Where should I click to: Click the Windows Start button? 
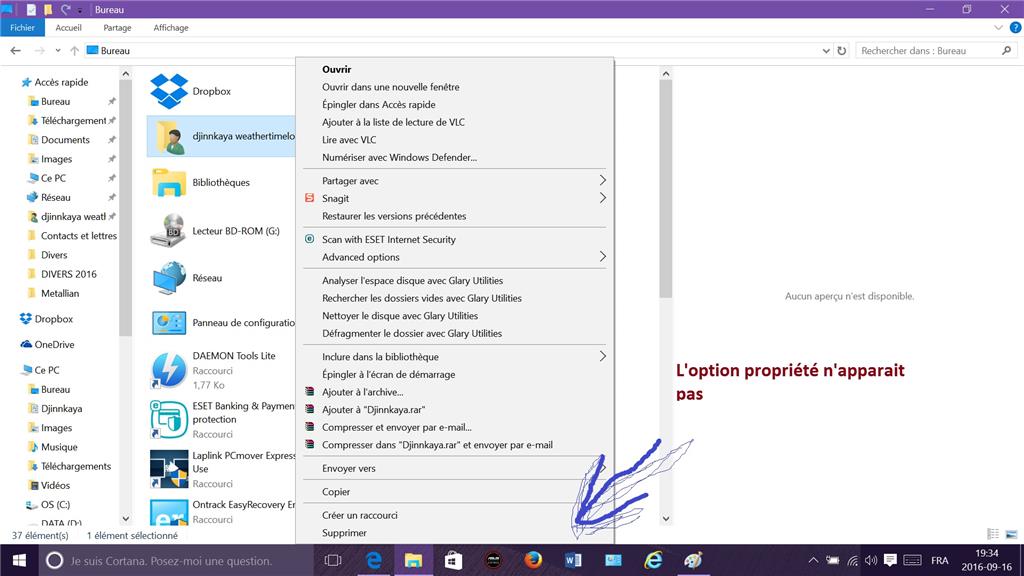[x=19, y=560]
